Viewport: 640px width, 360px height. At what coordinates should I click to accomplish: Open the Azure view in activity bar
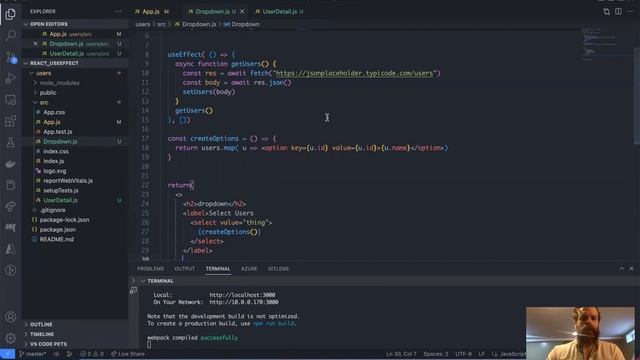[11, 249]
